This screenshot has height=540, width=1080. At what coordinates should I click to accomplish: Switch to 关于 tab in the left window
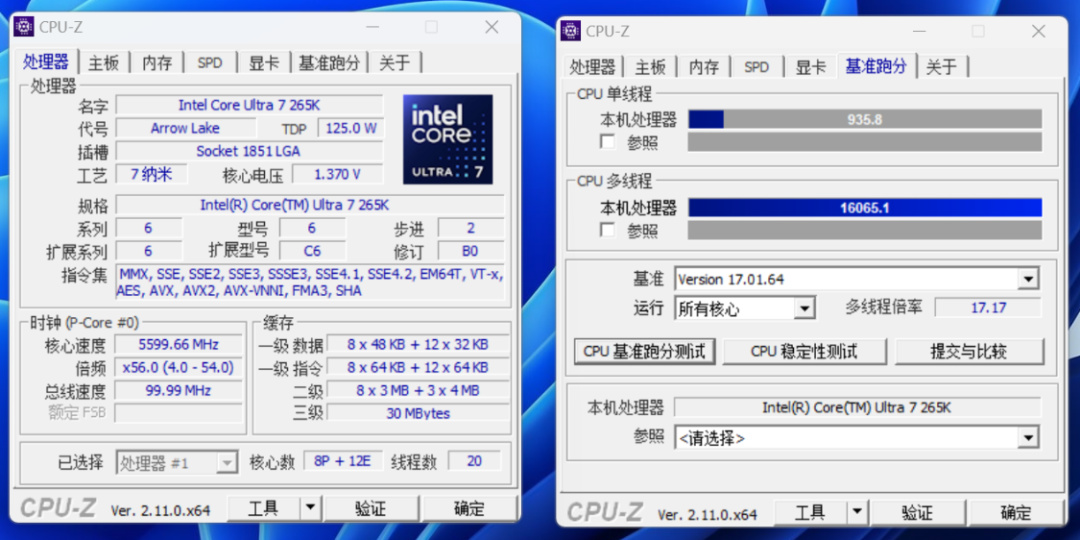click(395, 63)
